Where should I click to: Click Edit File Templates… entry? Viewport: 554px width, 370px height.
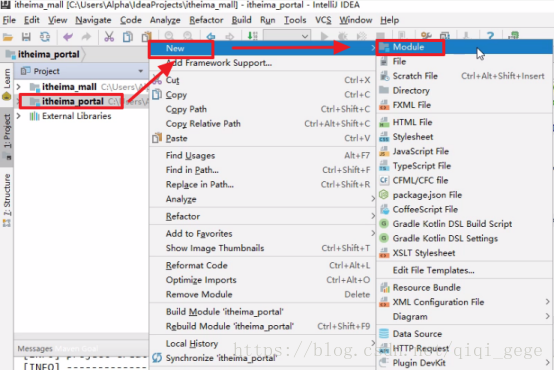coord(433,270)
